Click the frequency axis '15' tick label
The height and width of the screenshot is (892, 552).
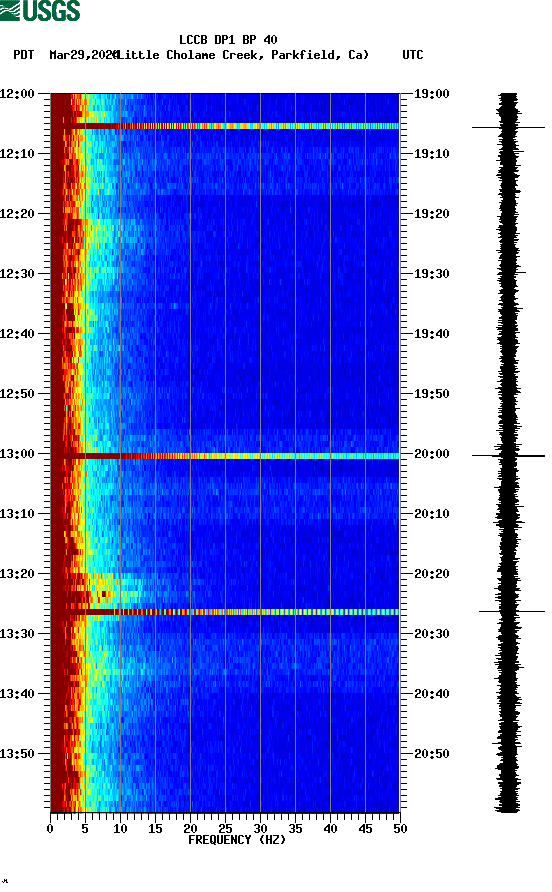click(155, 829)
